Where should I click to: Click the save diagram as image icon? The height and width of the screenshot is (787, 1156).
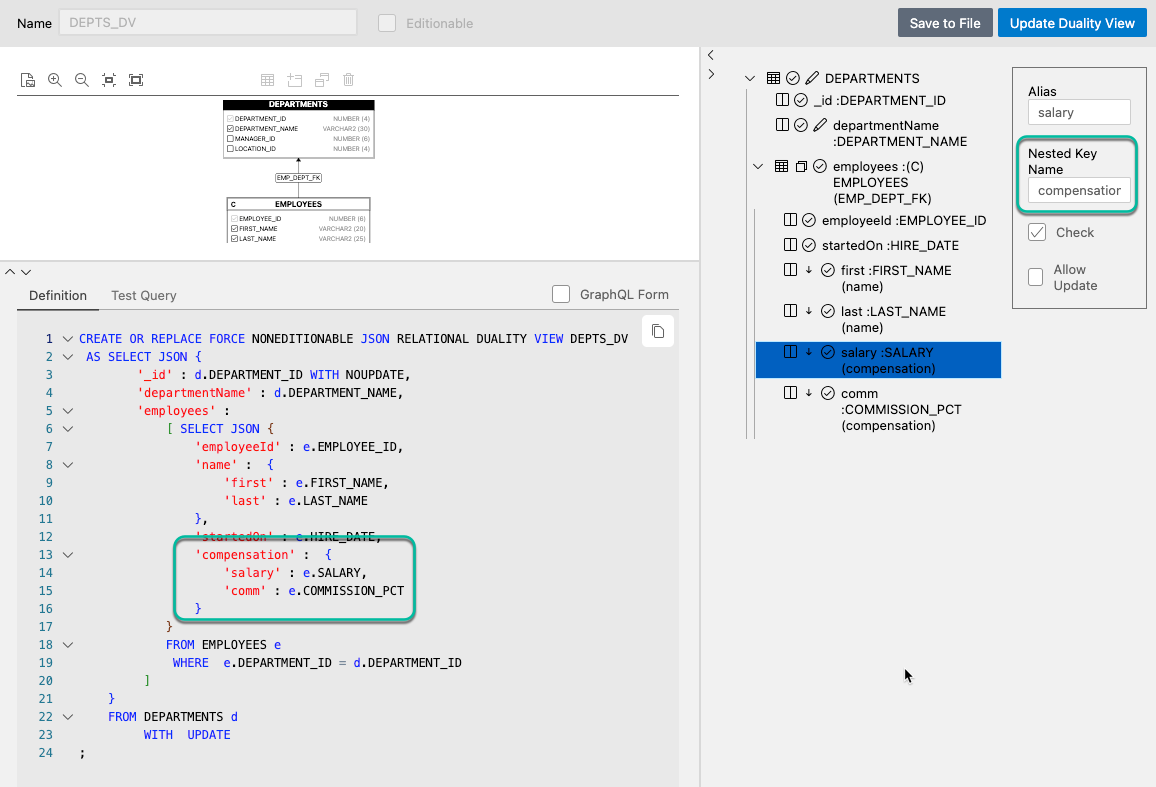click(27, 80)
